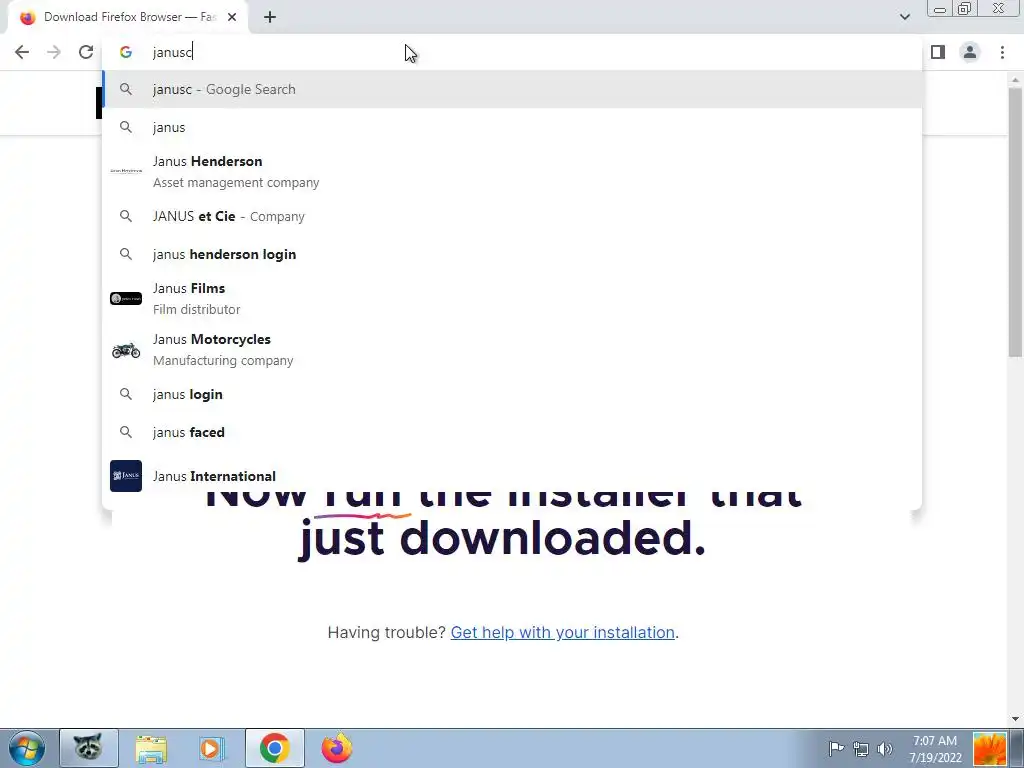Click the page vertical scrollbar thumb
The width and height of the screenshot is (1024, 768).
[1015, 222]
